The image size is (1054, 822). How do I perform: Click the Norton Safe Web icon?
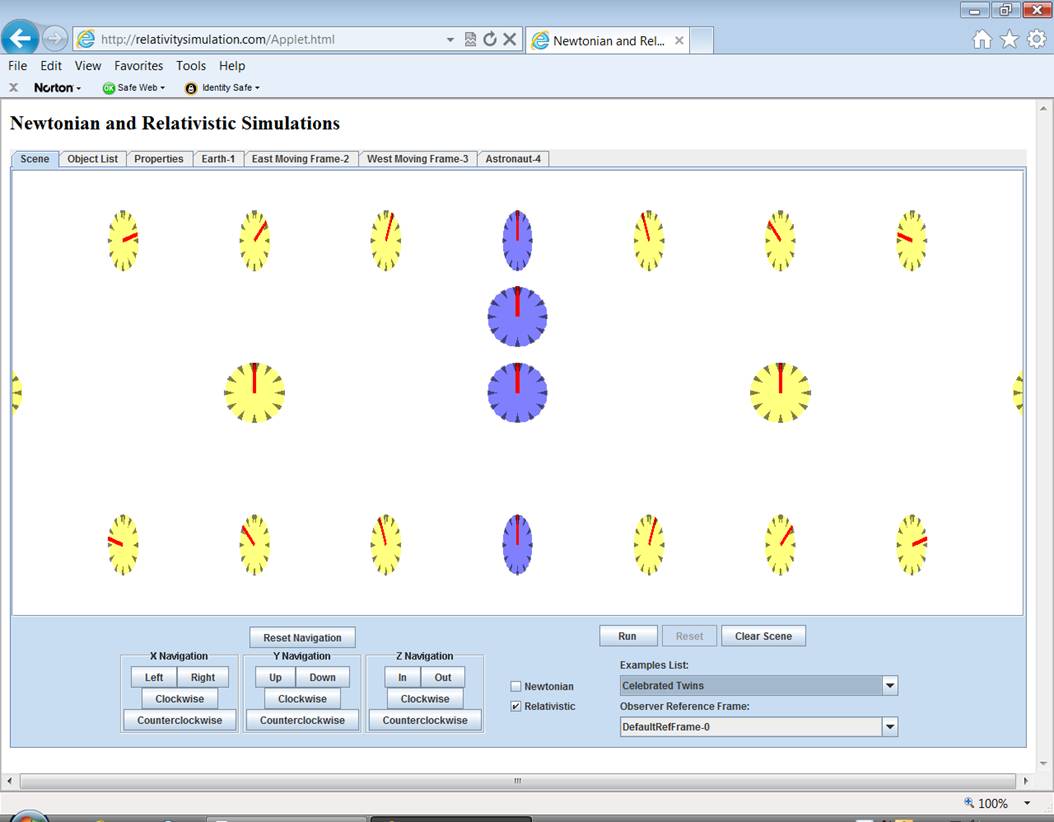[110, 88]
